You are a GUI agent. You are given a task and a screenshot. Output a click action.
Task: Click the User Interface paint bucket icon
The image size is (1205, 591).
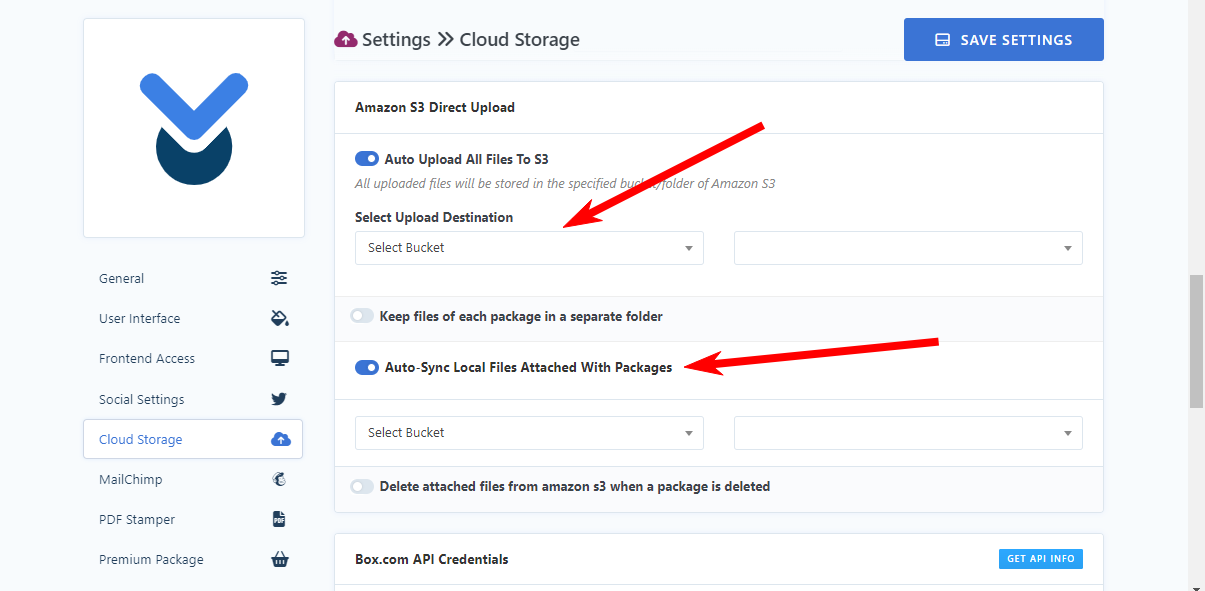tap(280, 318)
